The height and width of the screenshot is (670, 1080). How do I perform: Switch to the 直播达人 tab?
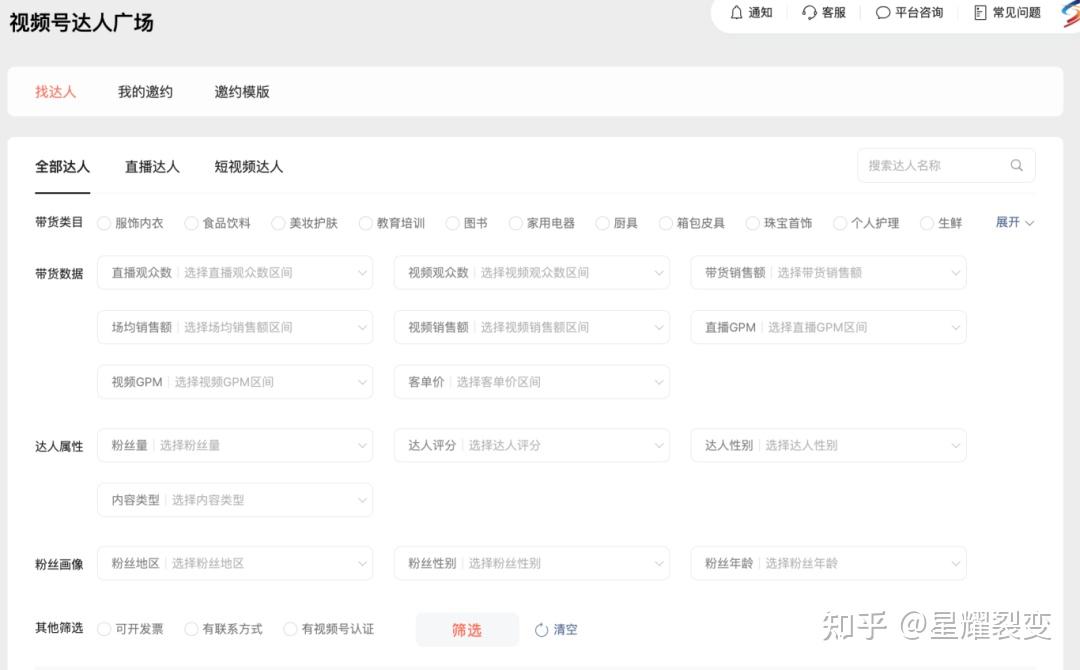152,167
